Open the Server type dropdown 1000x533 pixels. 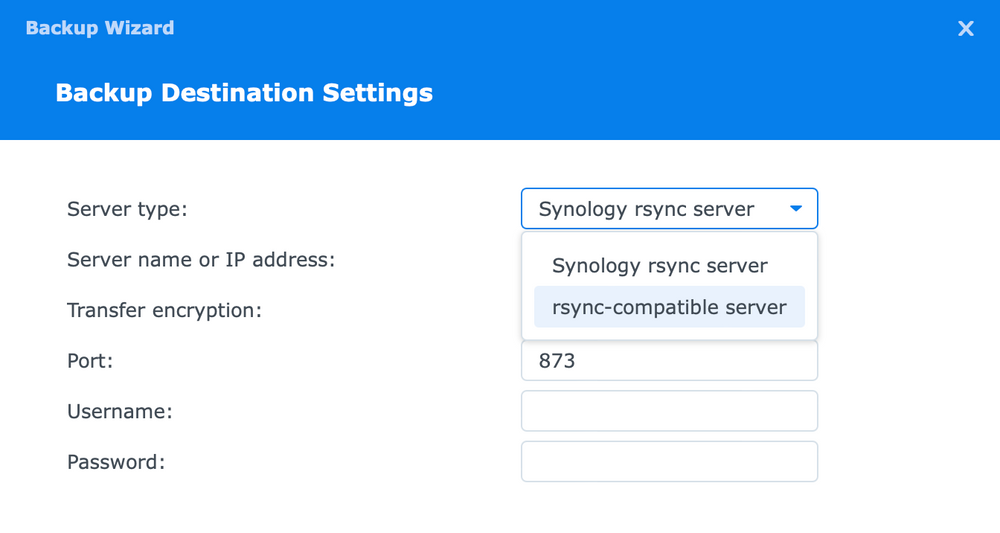pos(669,208)
